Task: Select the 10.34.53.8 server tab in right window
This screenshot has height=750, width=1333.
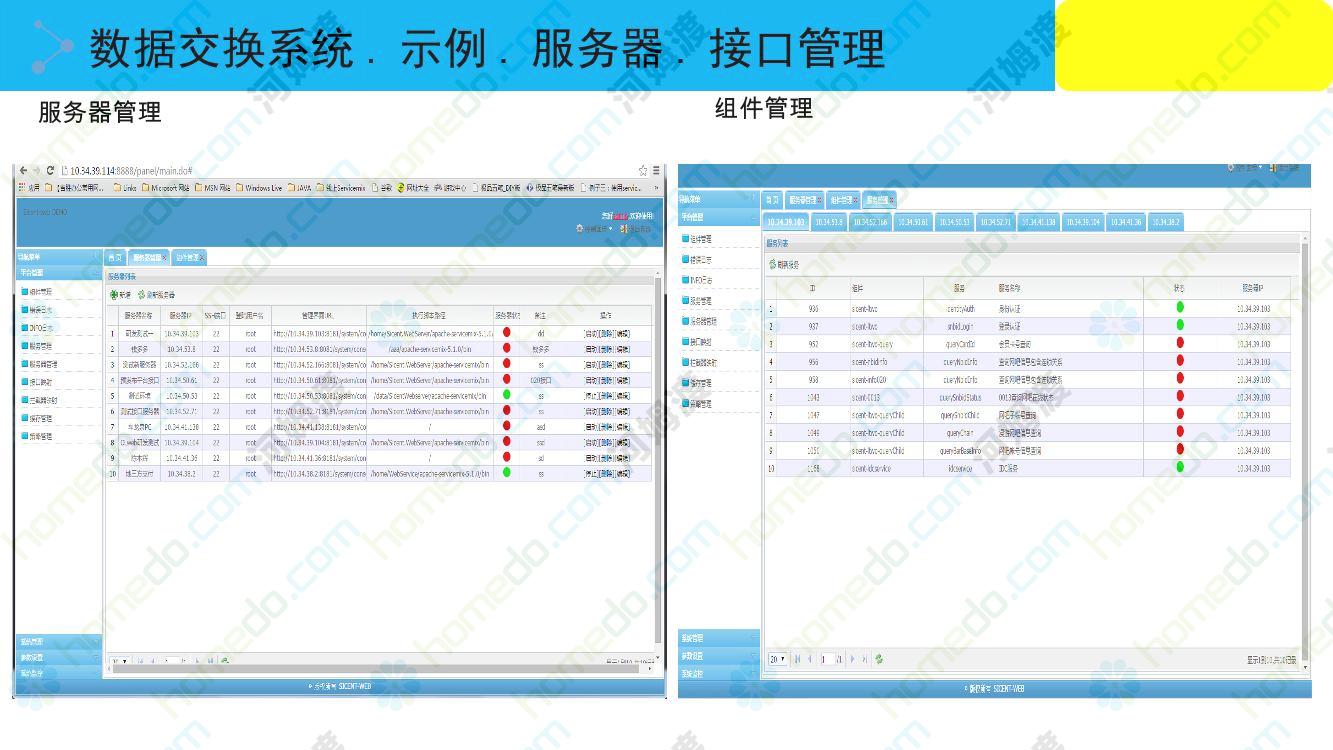Action: tap(829, 222)
